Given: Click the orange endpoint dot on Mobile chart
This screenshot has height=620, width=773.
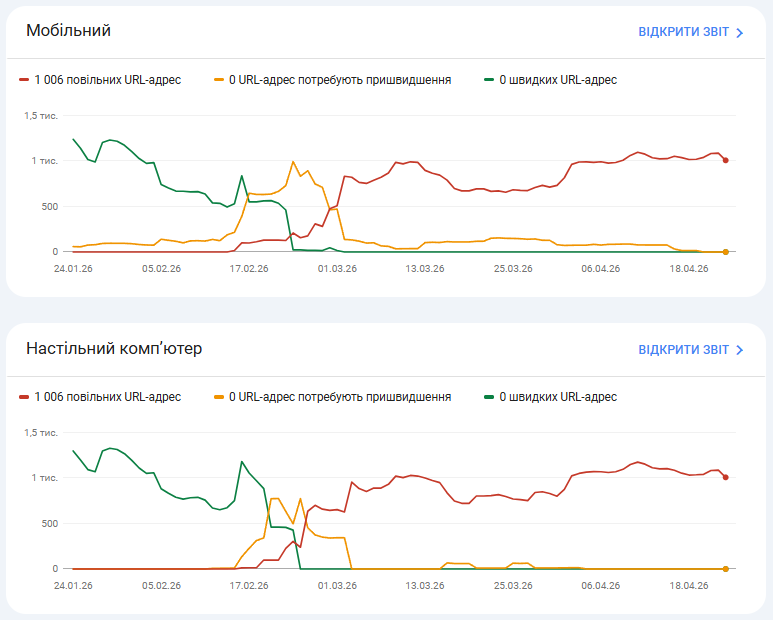Looking at the screenshot, I should click(725, 252).
